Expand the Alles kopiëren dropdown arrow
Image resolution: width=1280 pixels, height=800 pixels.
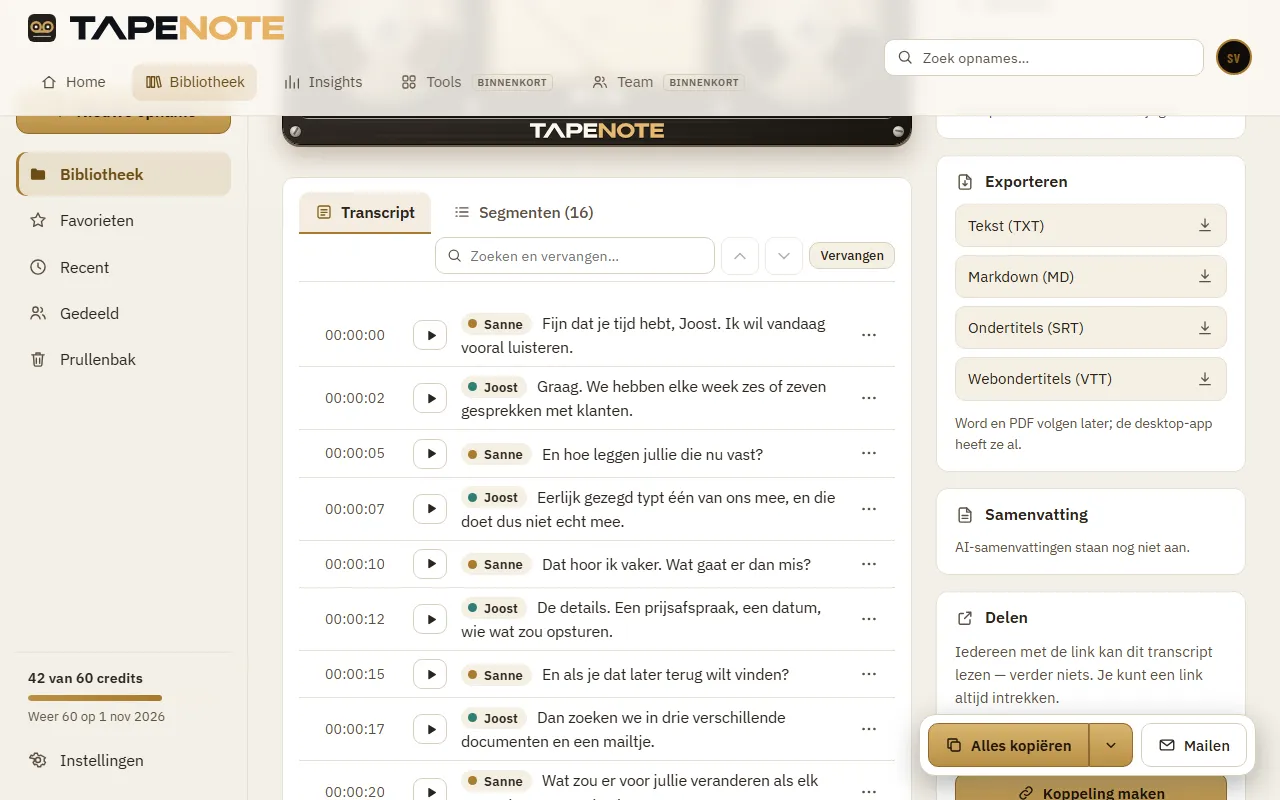click(1111, 745)
